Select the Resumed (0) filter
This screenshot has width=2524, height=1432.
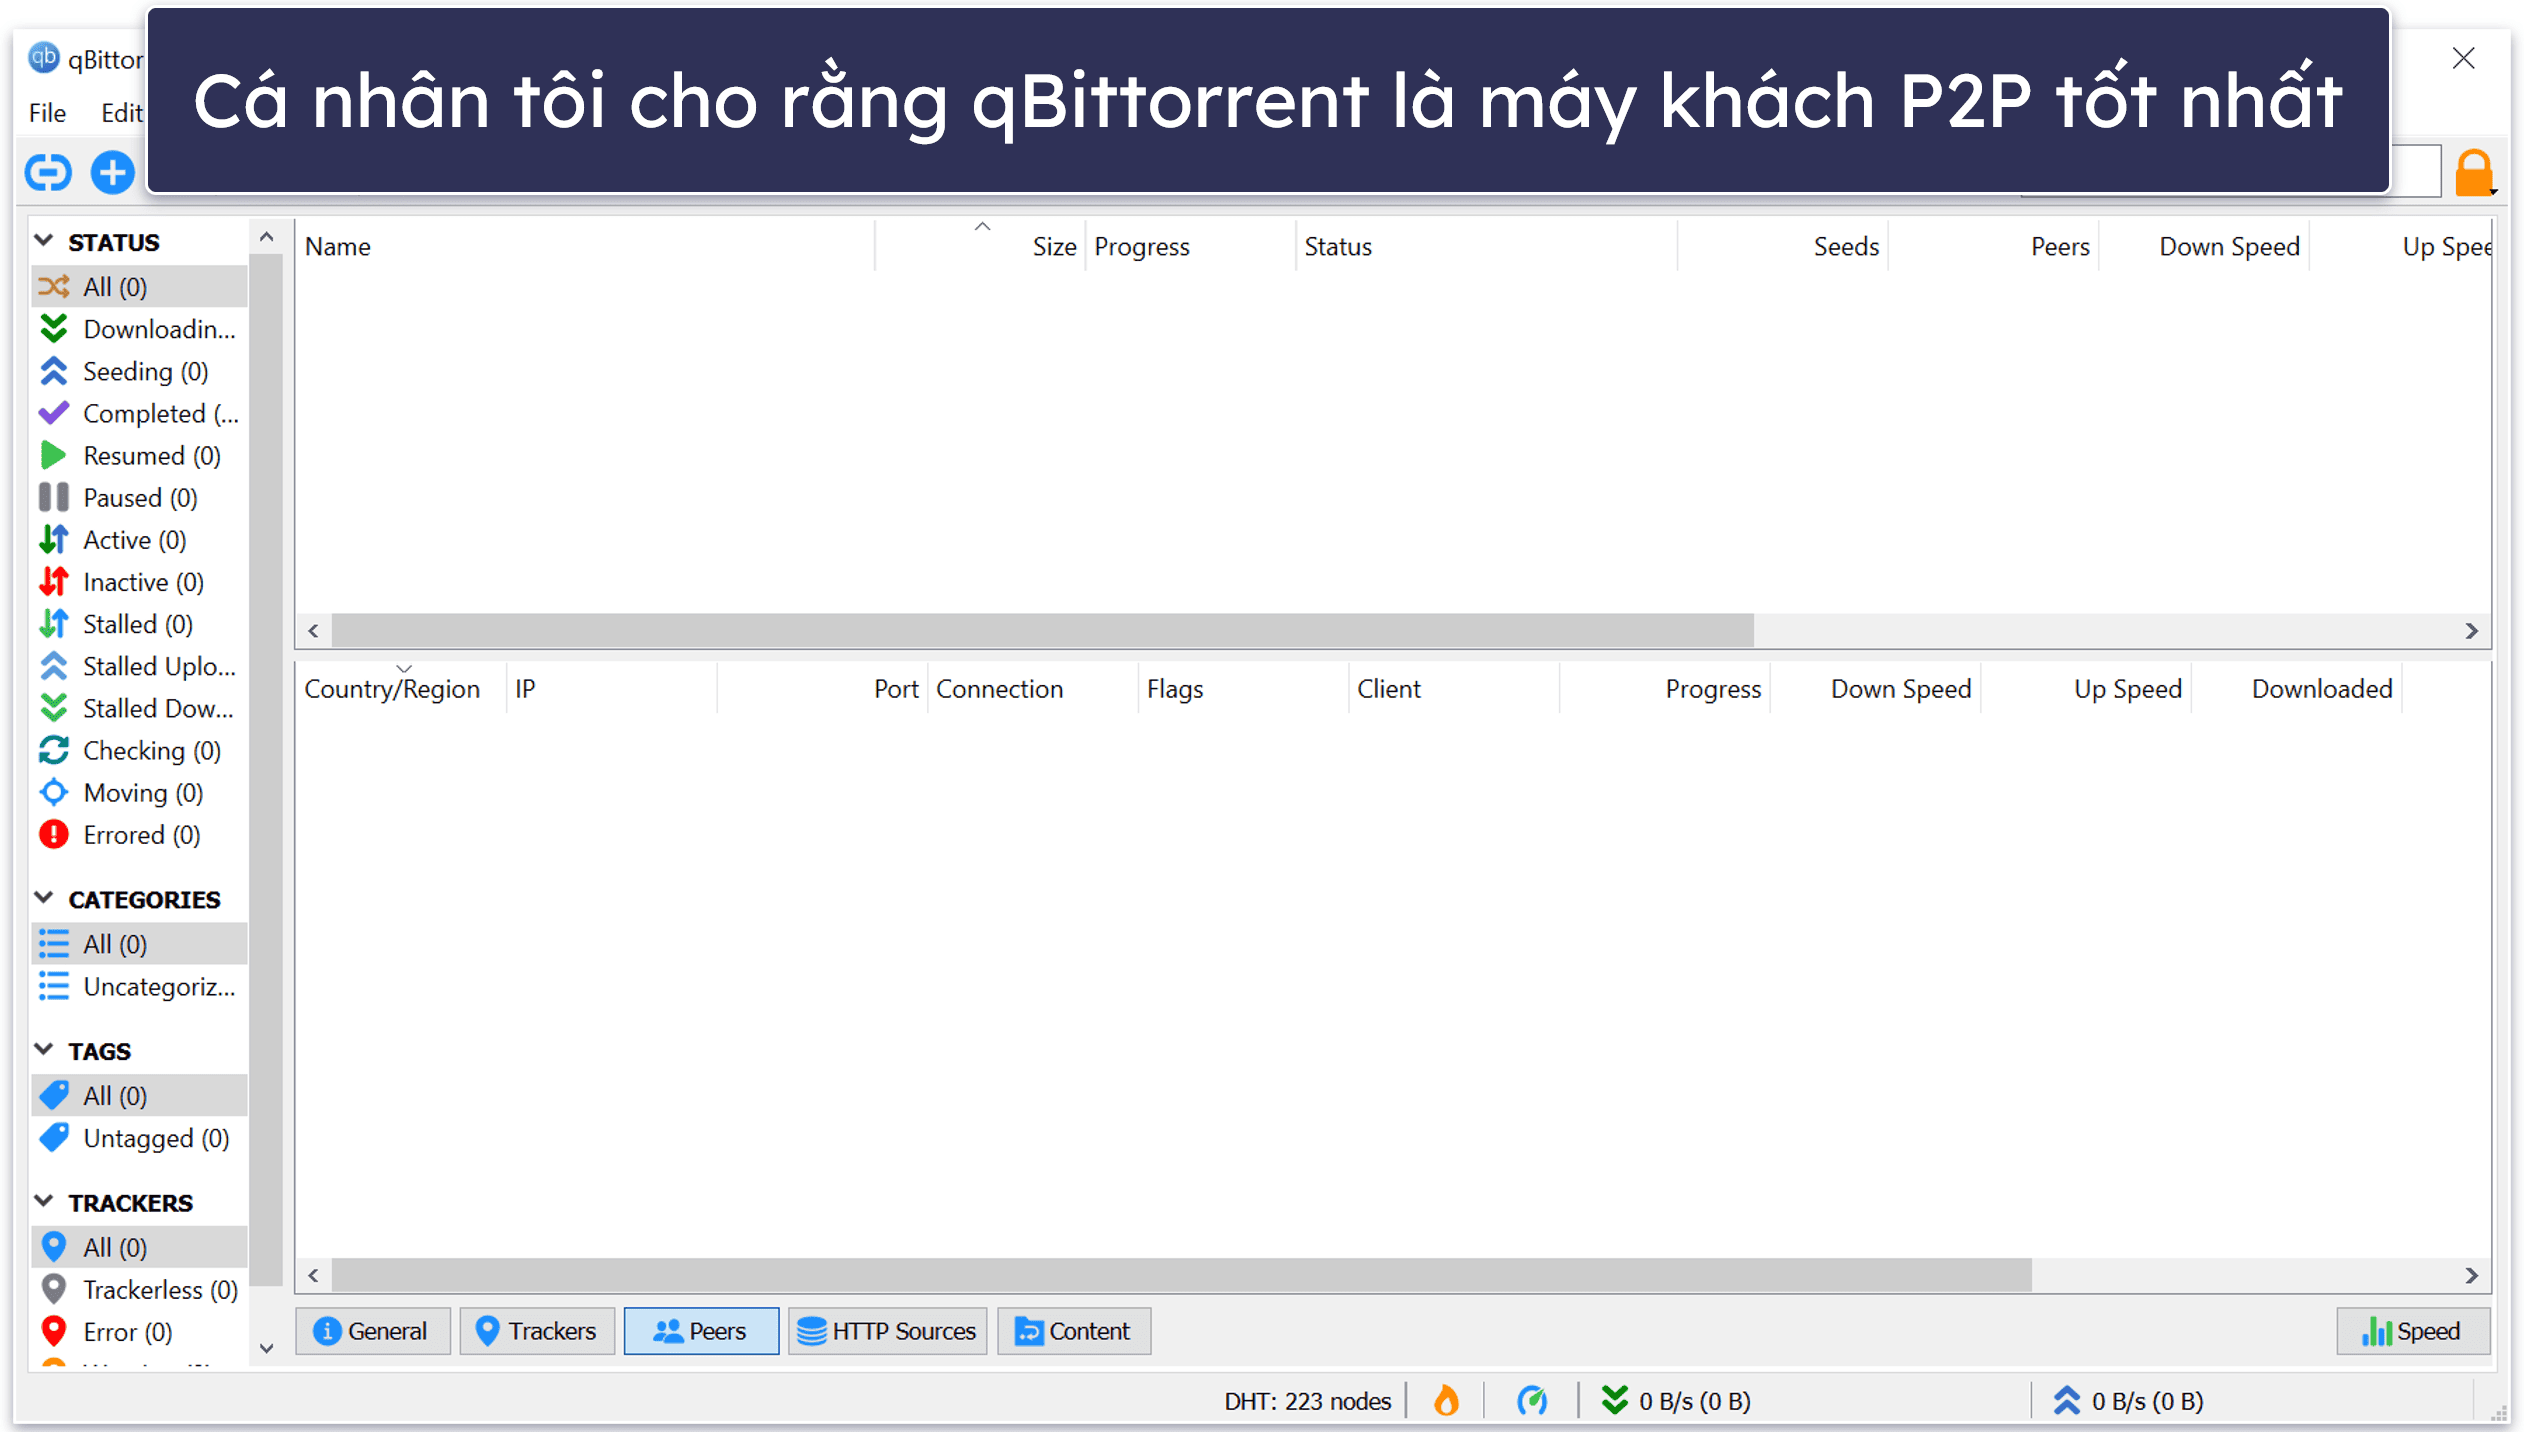[x=140, y=455]
